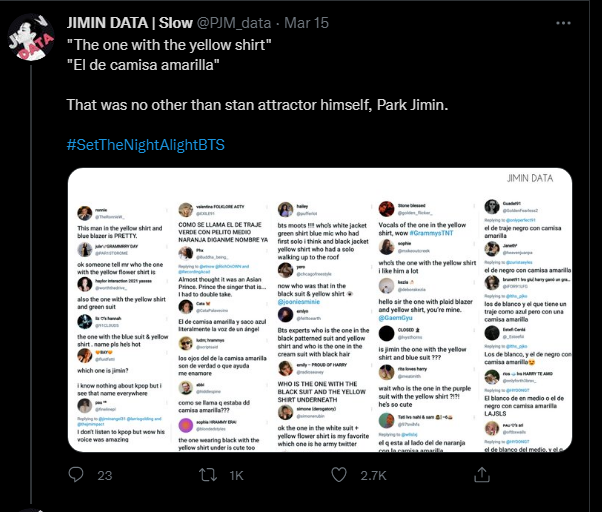The height and width of the screenshot is (512, 602).
Task: Click the JIMIN DATA | Slow display name
Action: pyautogui.click(x=129, y=23)
